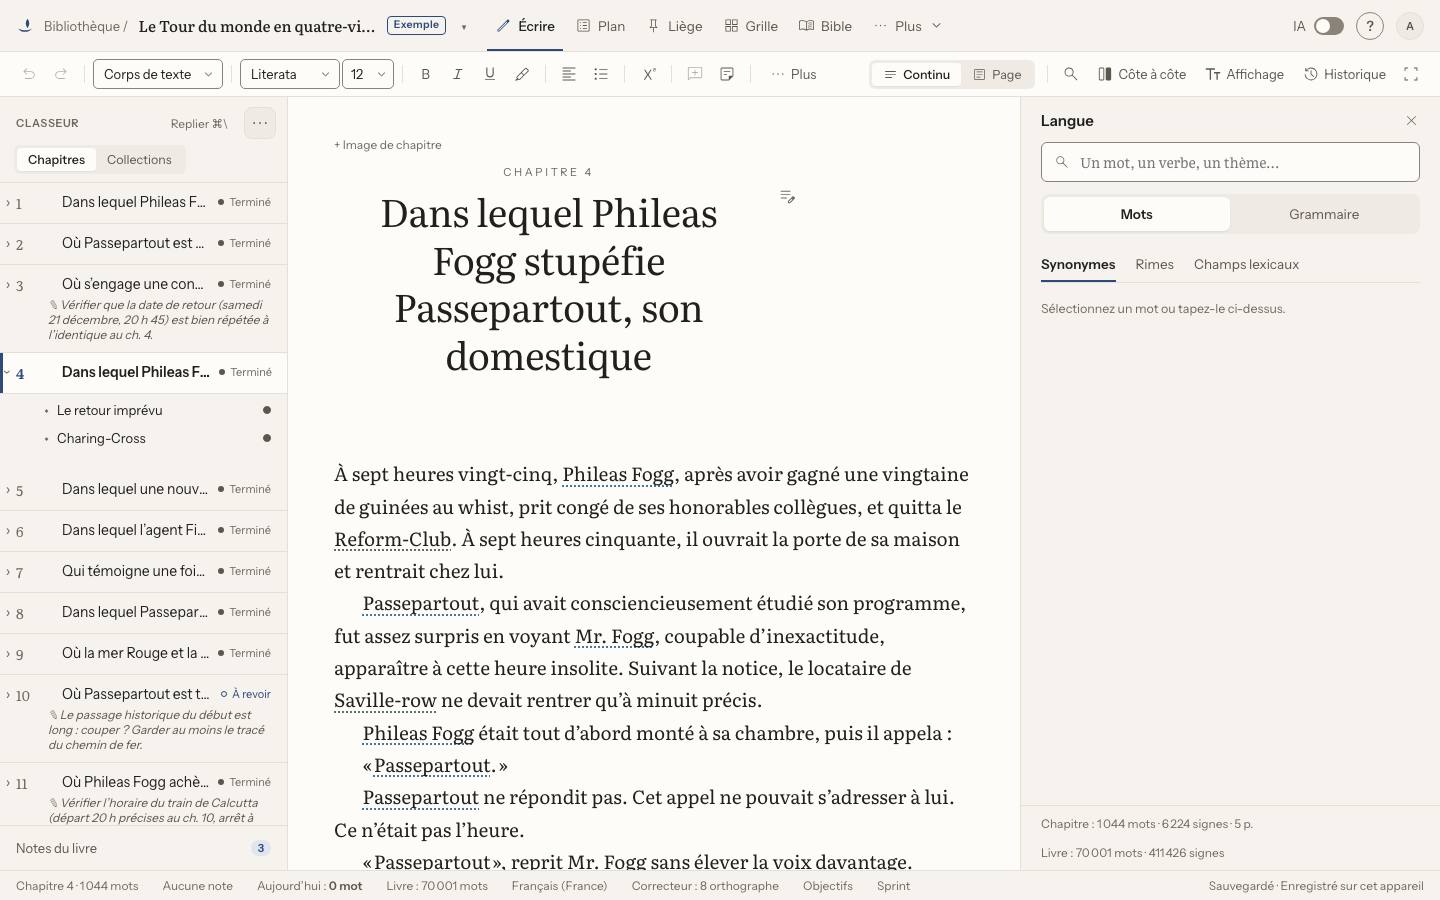Open the classeur three-dots options menu
The width and height of the screenshot is (1440, 900).
(x=260, y=123)
